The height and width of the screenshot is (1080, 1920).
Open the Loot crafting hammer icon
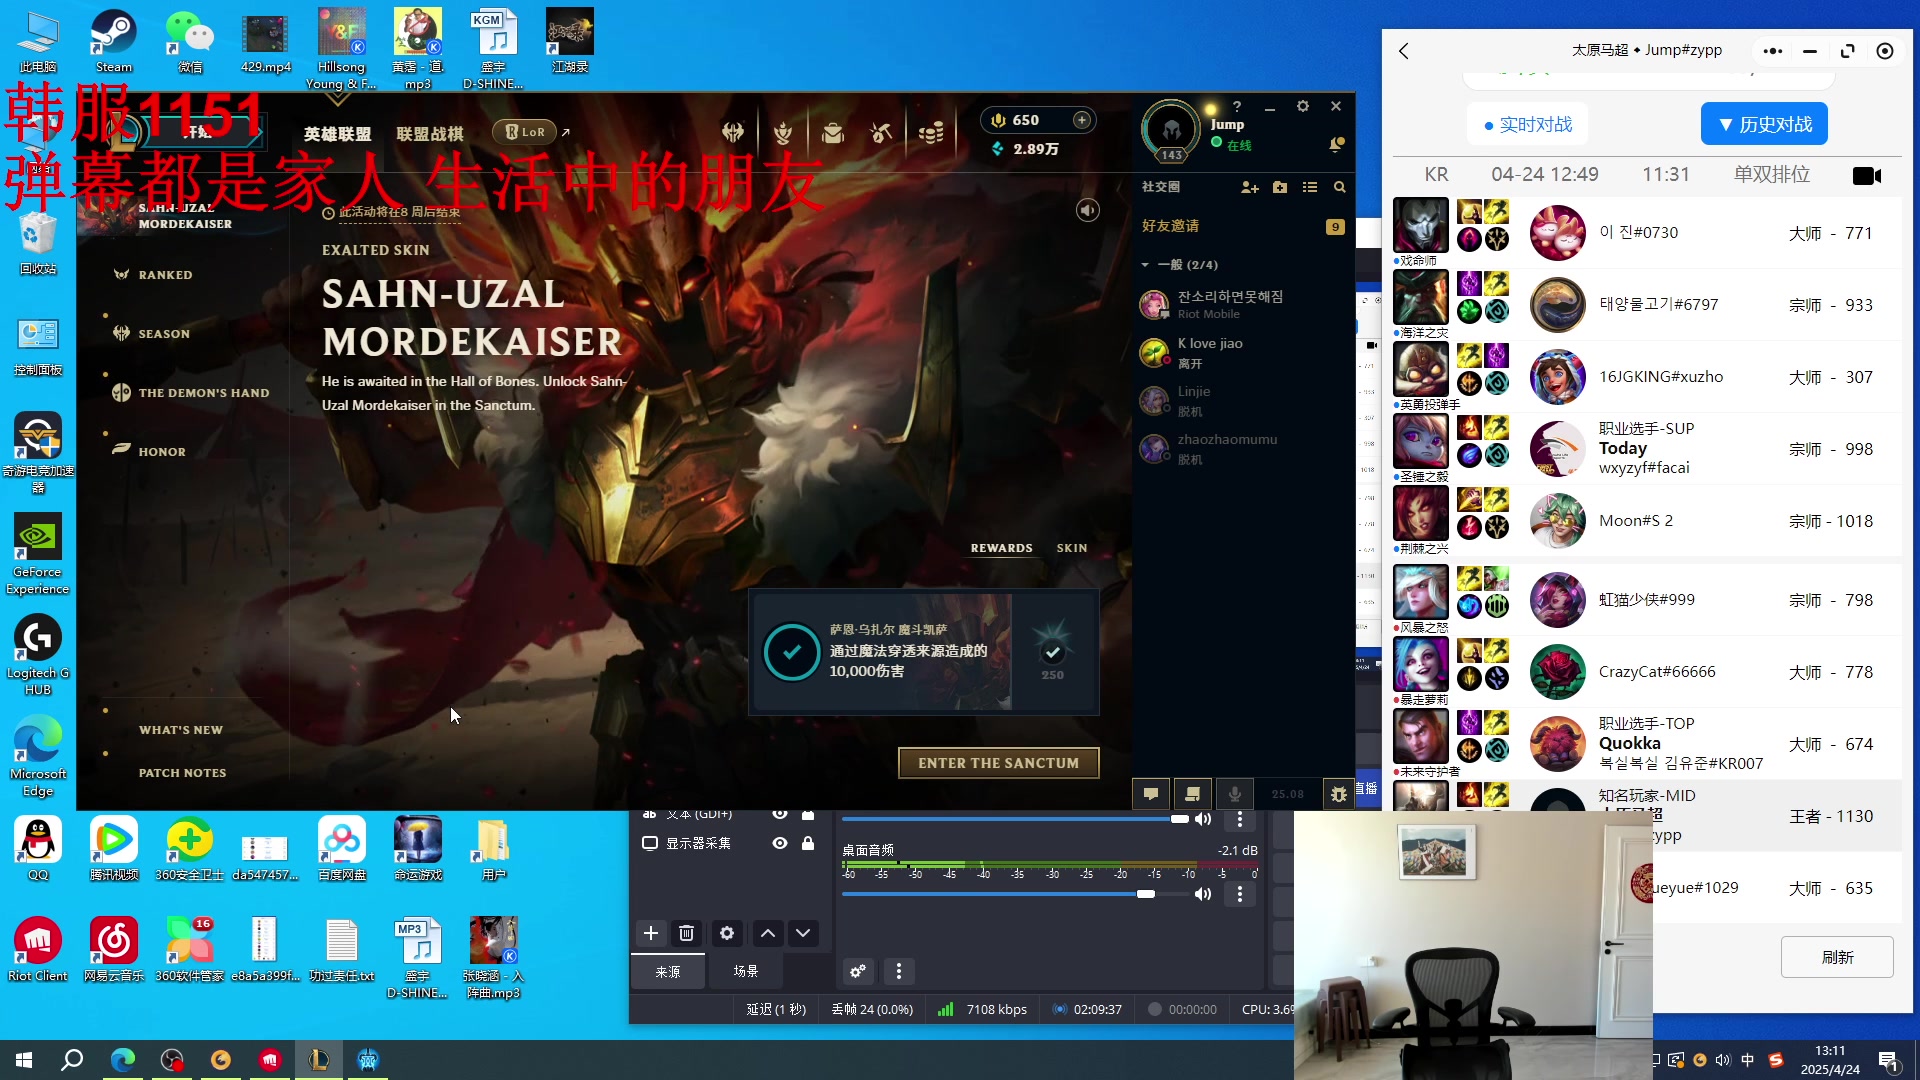(x=881, y=132)
